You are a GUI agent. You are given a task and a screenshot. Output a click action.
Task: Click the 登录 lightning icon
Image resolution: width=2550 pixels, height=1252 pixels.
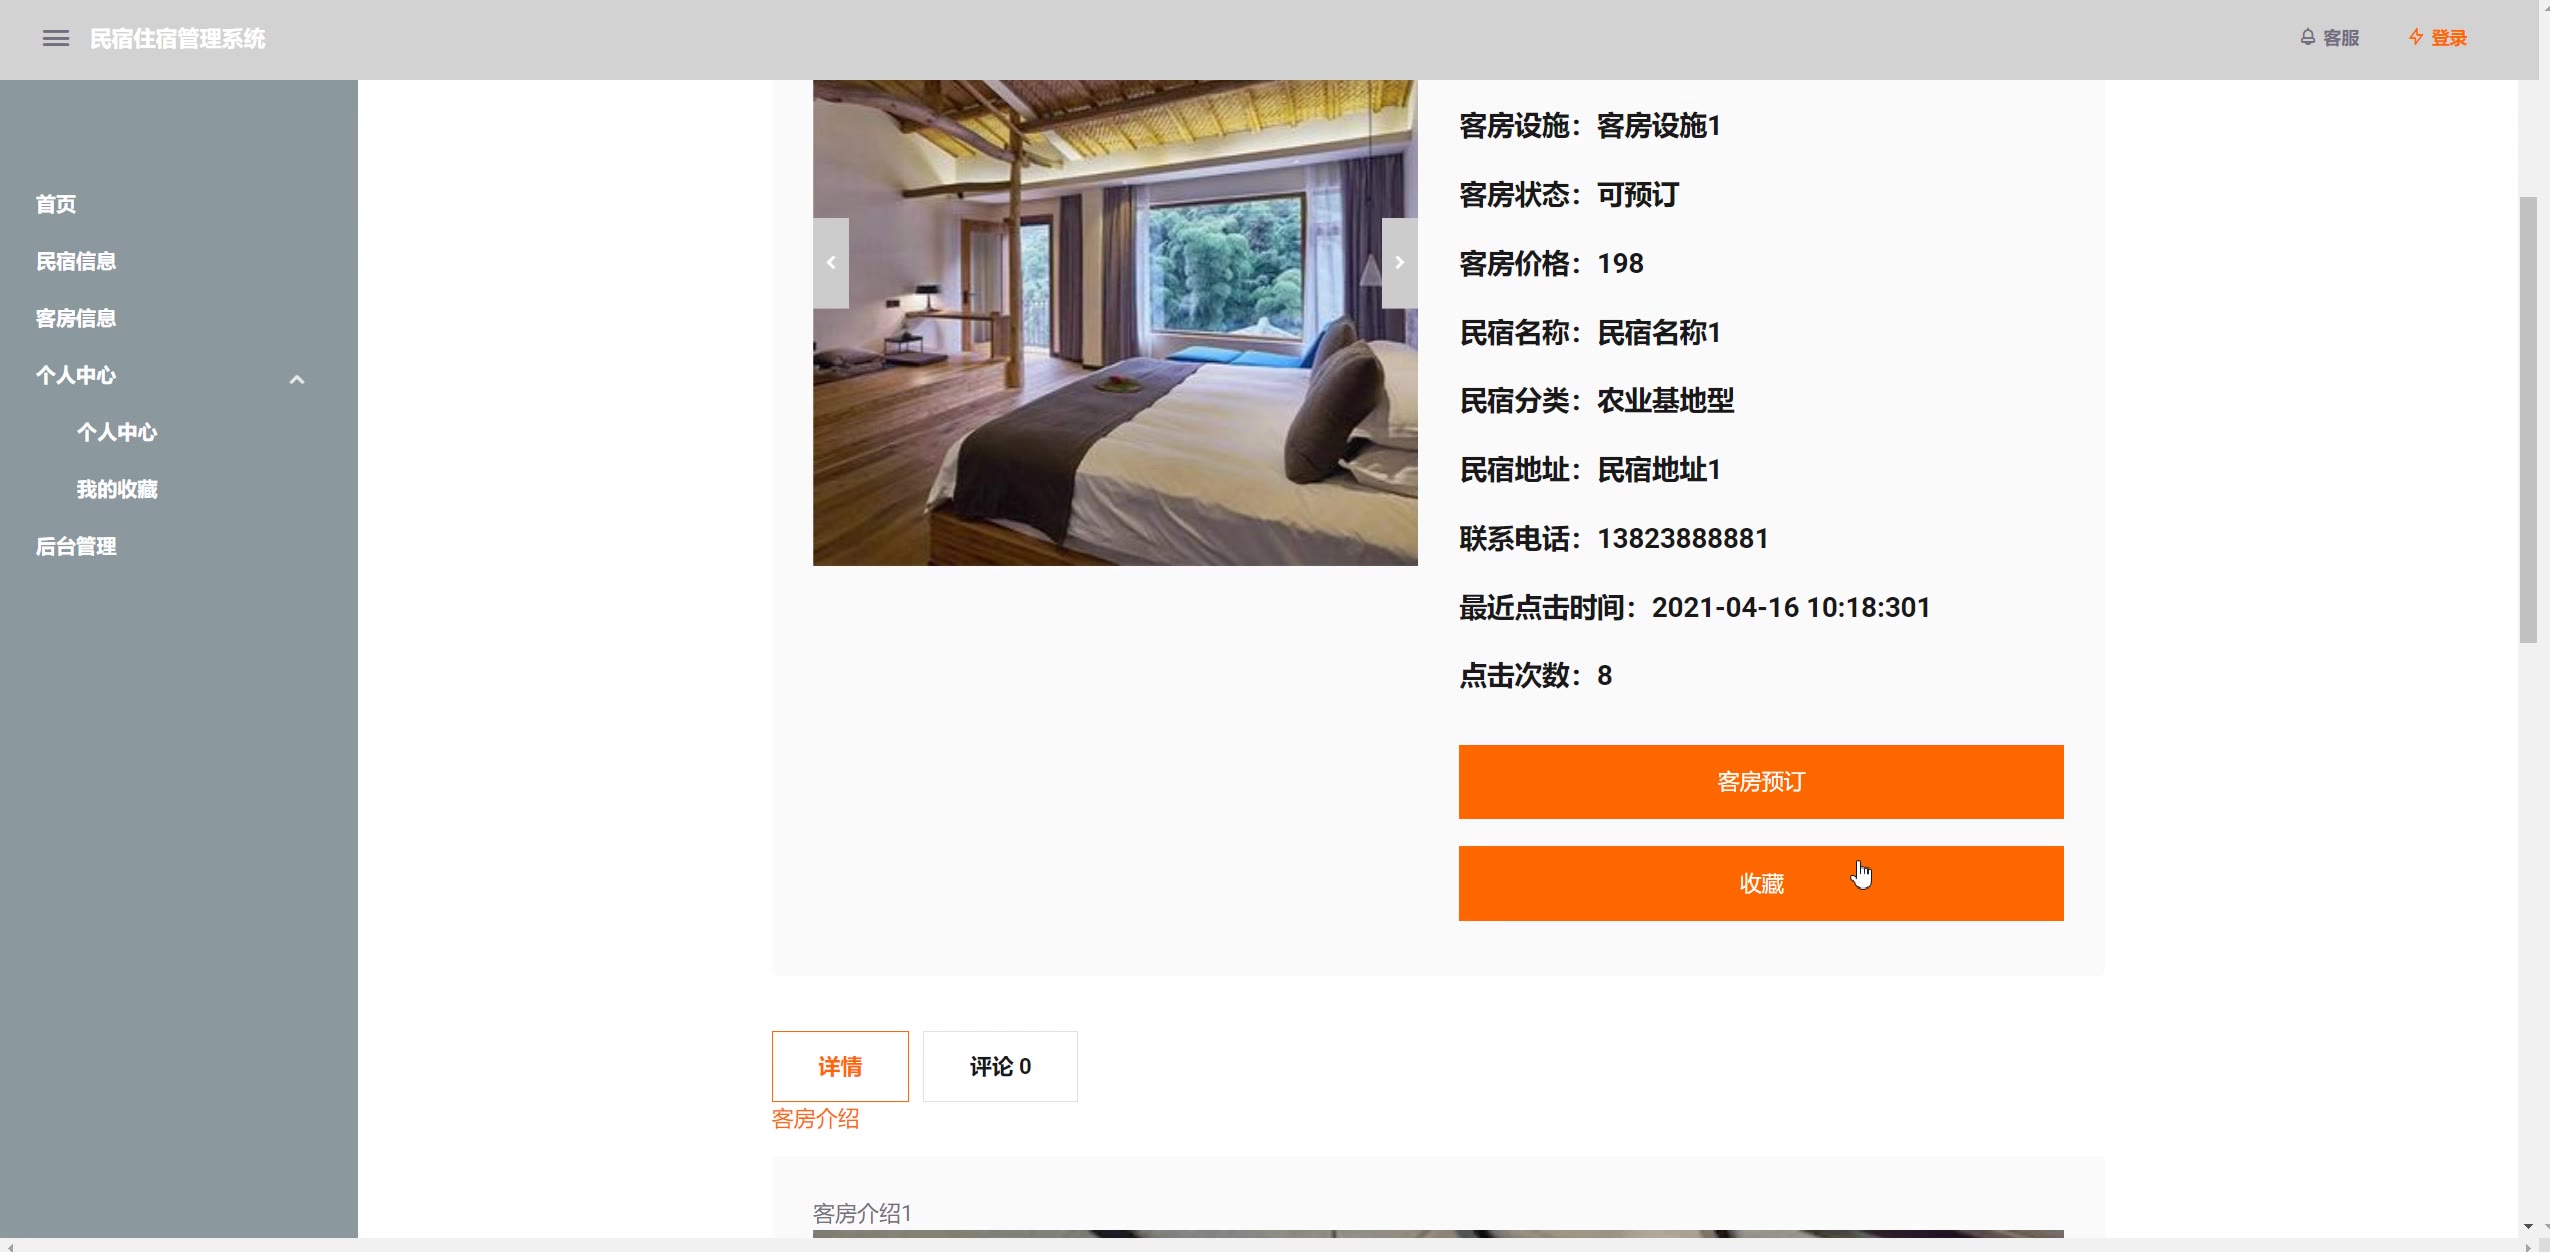[2416, 37]
